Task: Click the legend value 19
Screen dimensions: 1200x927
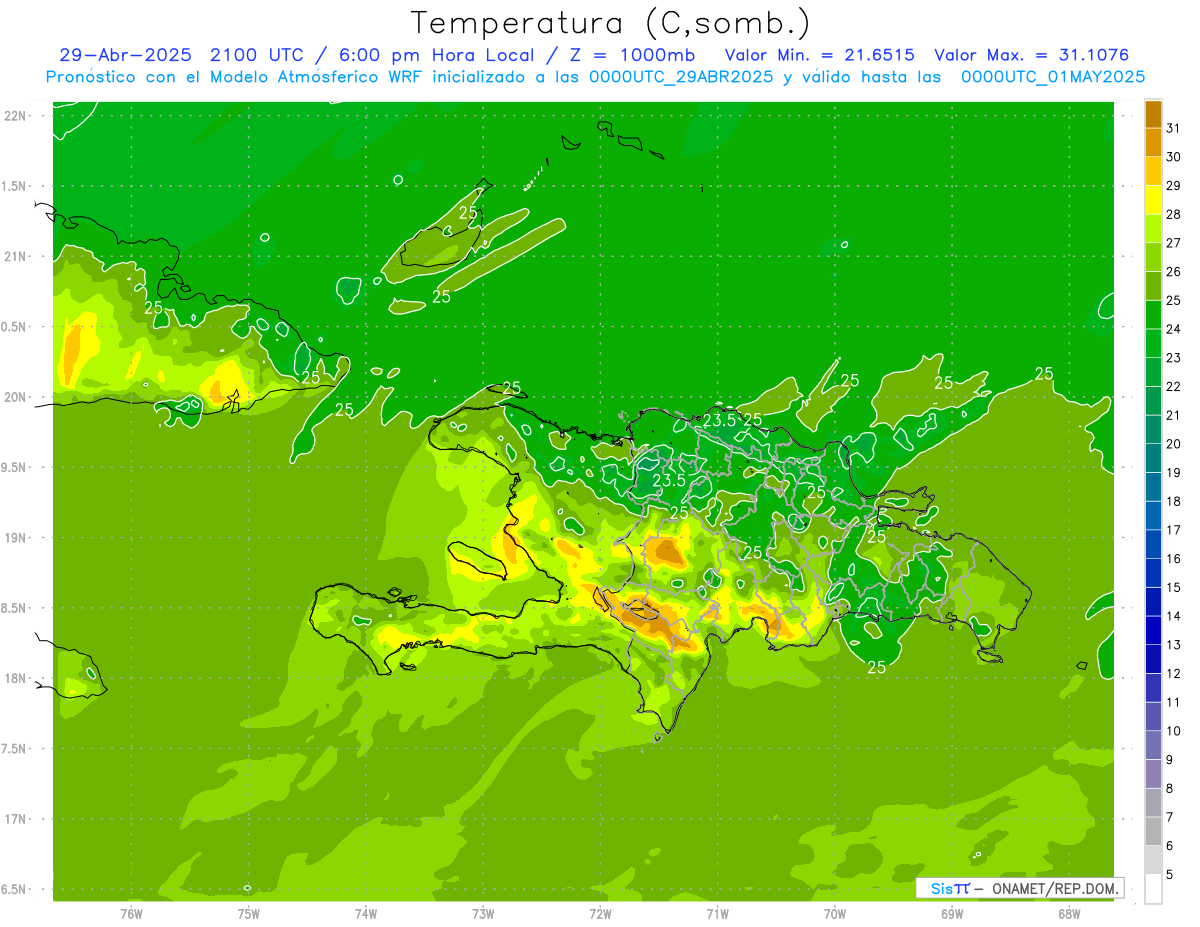Action: (1173, 472)
